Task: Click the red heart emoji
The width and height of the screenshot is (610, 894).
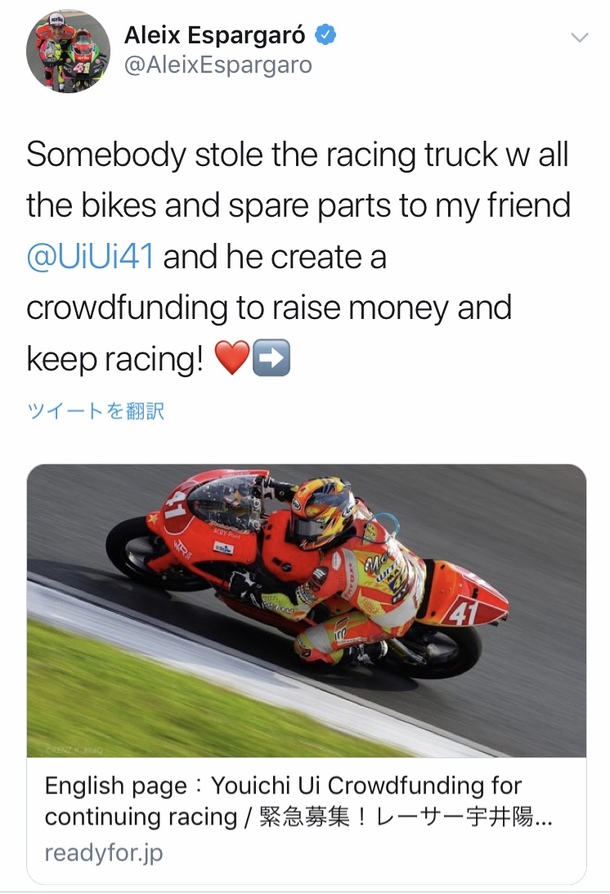Action: [x=232, y=358]
